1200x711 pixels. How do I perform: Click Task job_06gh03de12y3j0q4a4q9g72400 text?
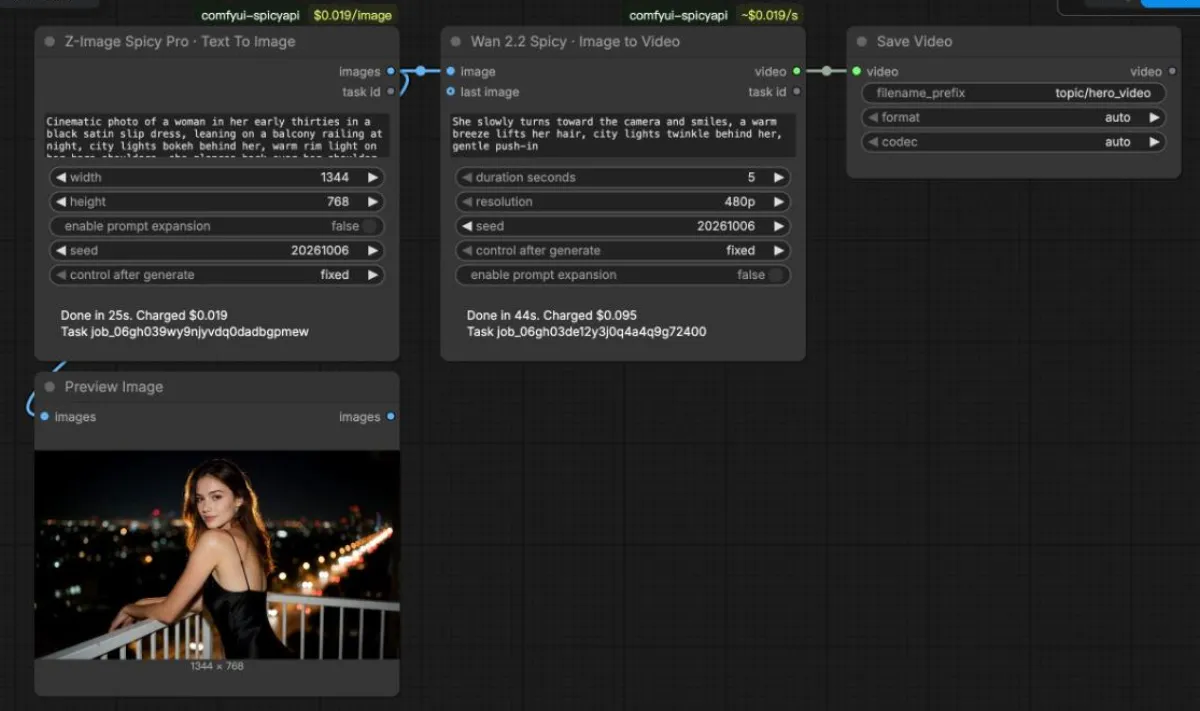587,331
